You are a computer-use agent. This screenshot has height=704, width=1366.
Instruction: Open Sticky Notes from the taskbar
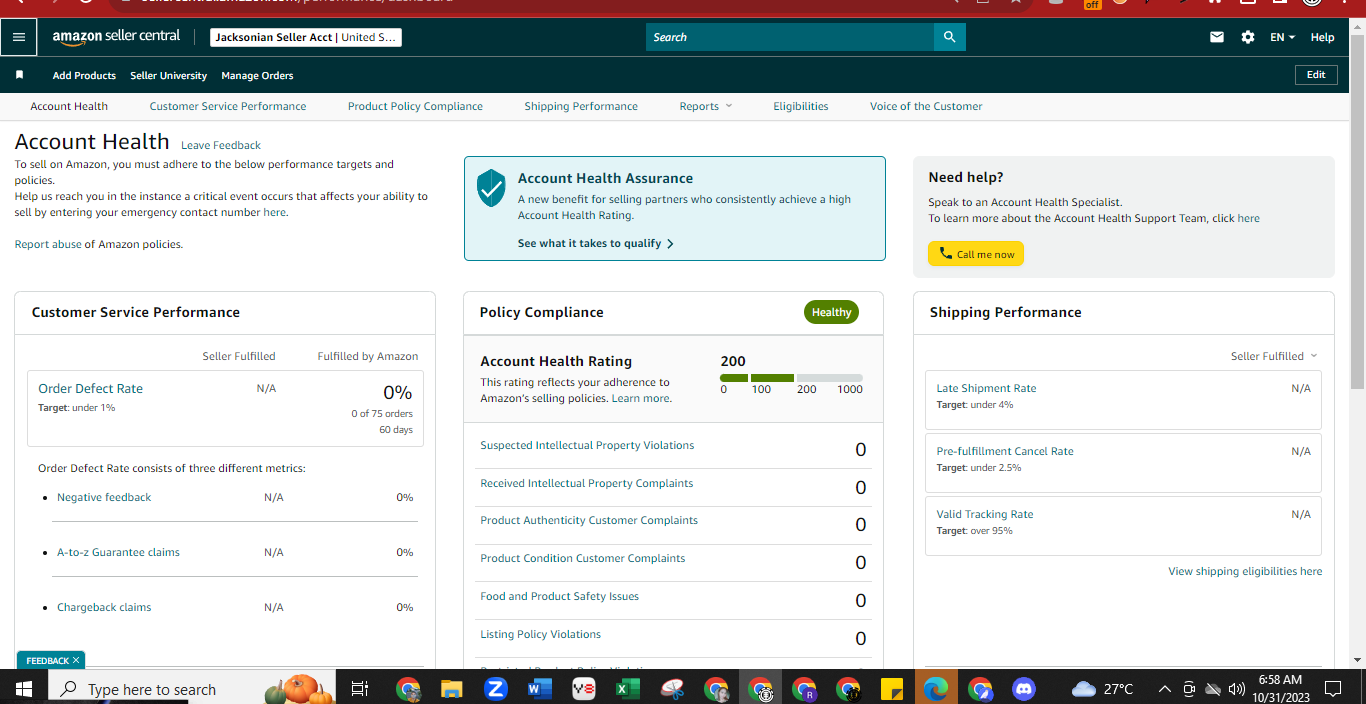point(892,689)
